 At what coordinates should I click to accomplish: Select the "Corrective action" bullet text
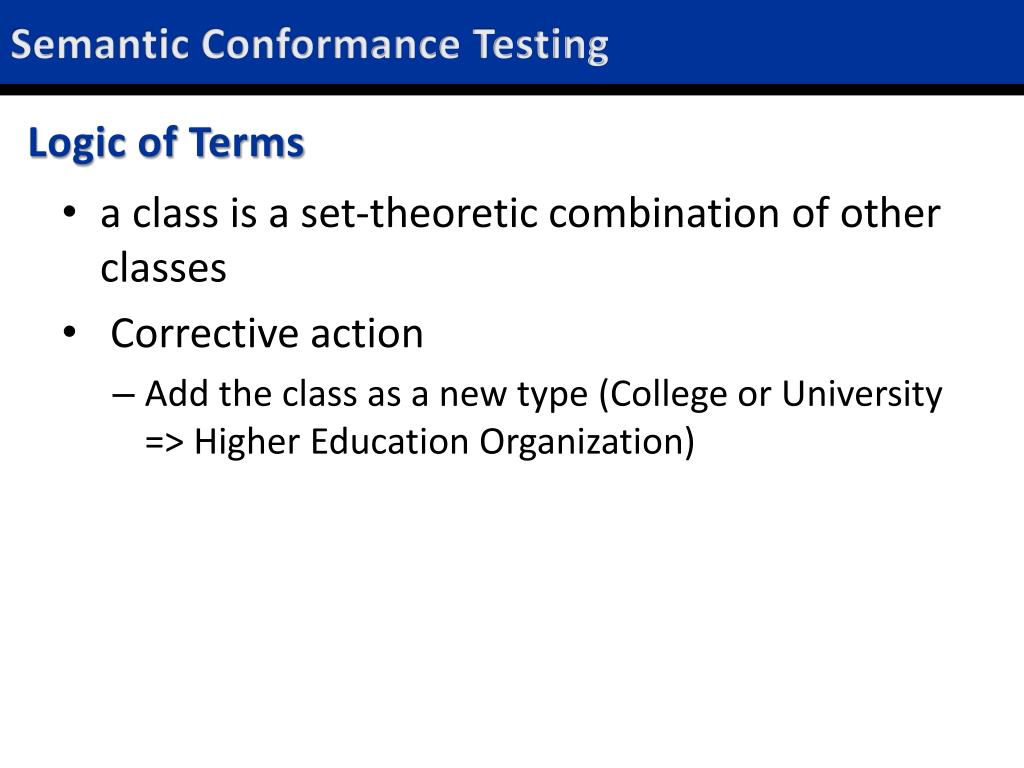click(x=267, y=333)
